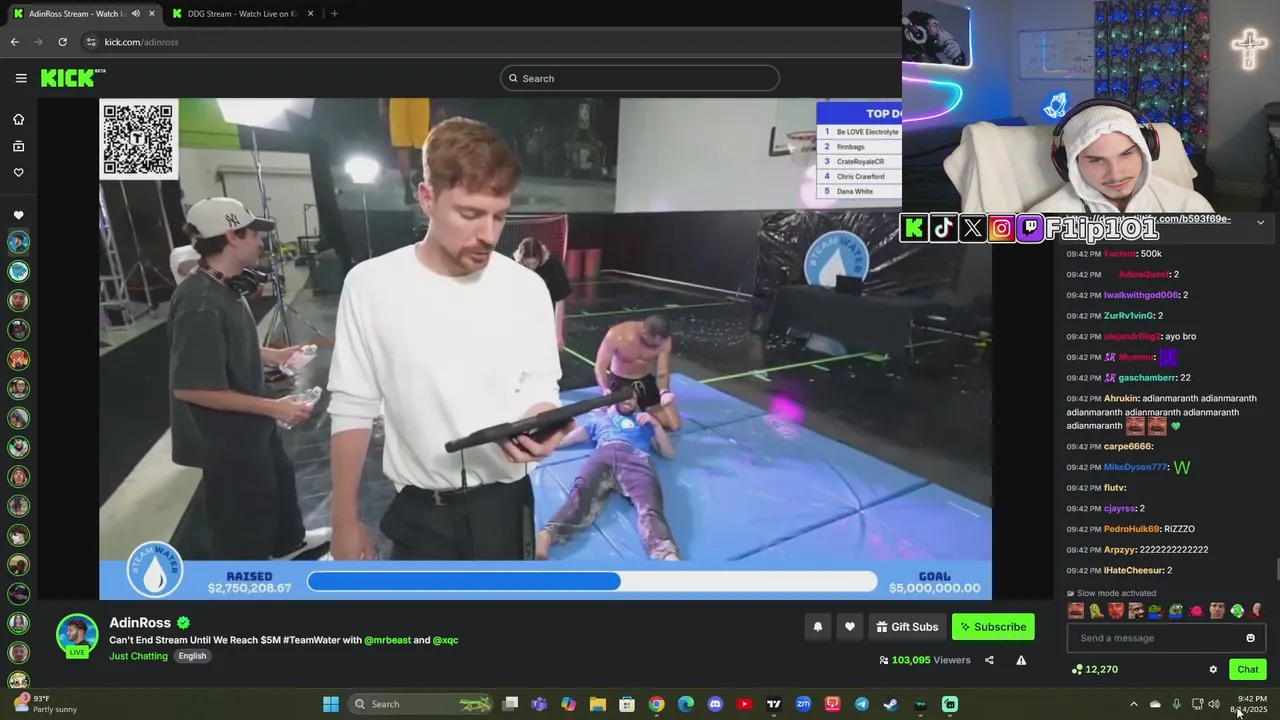Click username Ahrukin in chat
This screenshot has width=1280, height=720.
point(1121,398)
